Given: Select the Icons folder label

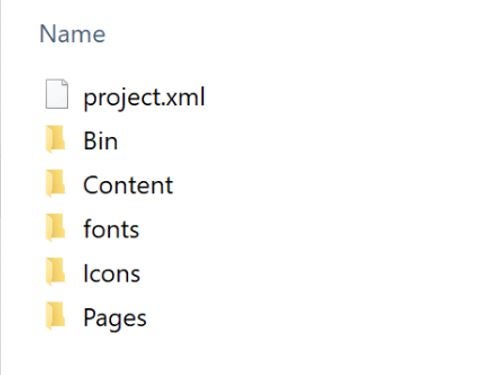Looking at the screenshot, I should [x=112, y=273].
